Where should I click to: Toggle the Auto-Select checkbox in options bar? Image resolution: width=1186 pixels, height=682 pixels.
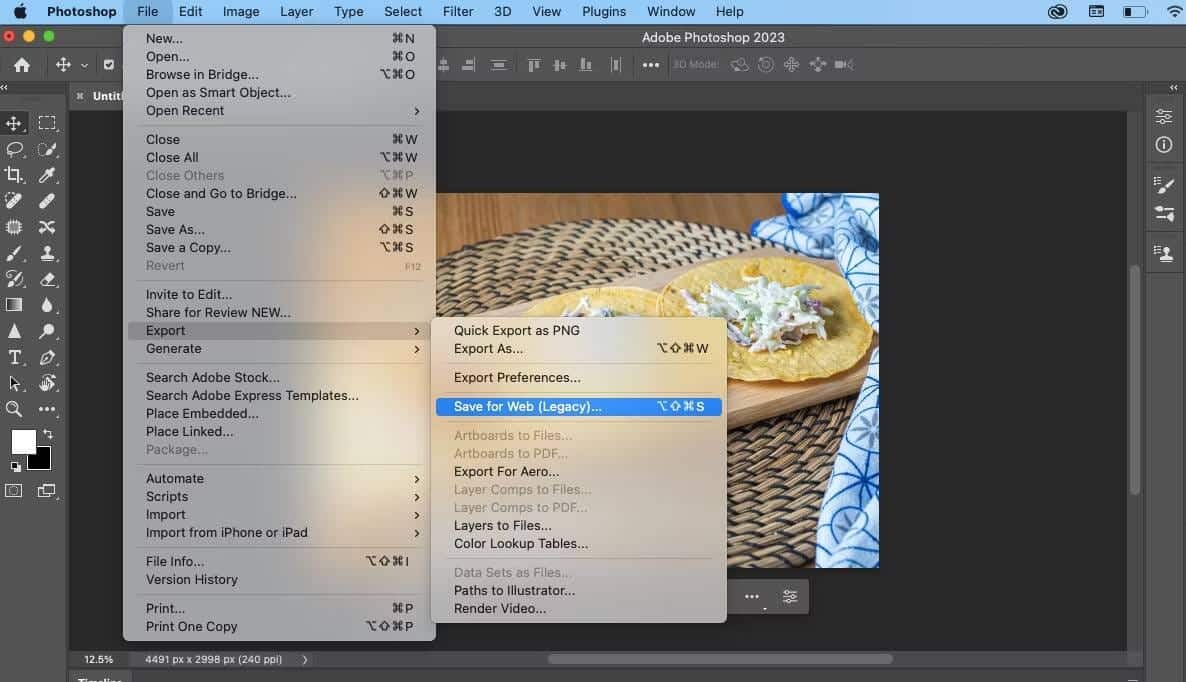(109, 65)
